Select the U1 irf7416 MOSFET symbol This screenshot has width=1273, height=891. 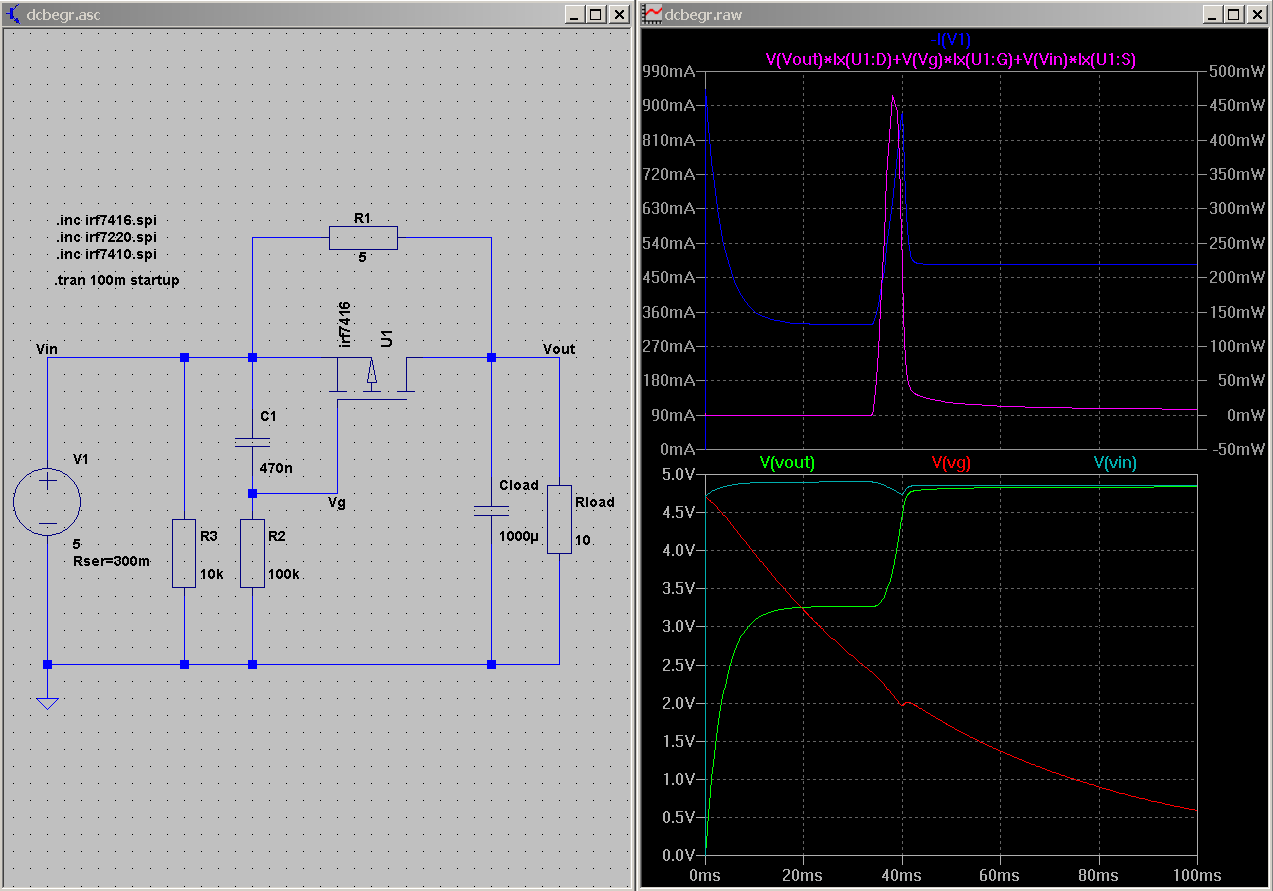coord(373,377)
